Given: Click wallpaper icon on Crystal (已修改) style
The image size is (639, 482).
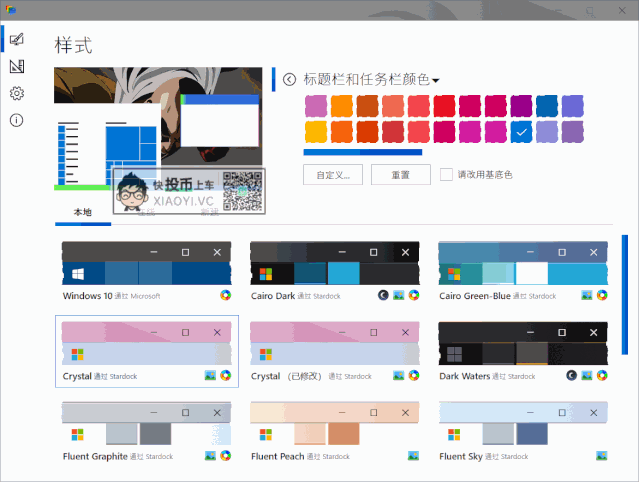Looking at the screenshot, I should 399,375.
